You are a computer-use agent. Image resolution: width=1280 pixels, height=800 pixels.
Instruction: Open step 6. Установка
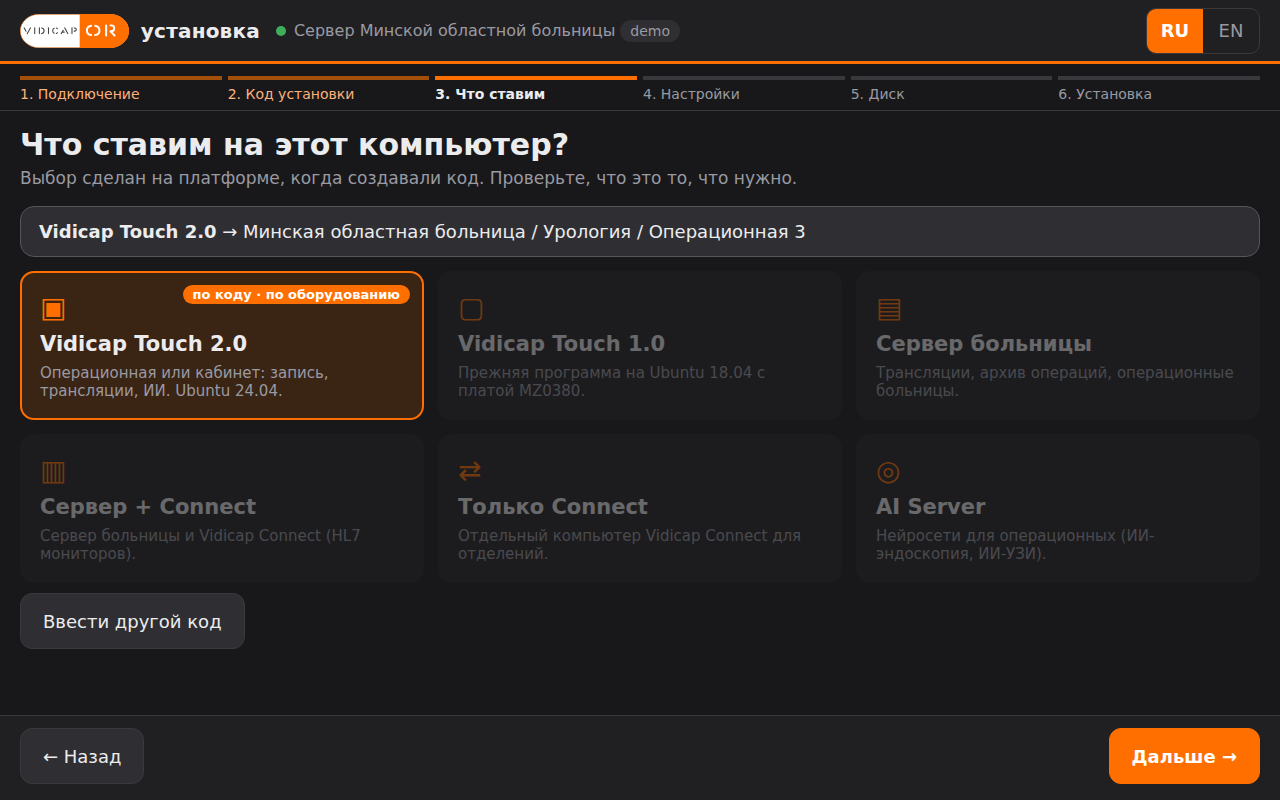1159,89
